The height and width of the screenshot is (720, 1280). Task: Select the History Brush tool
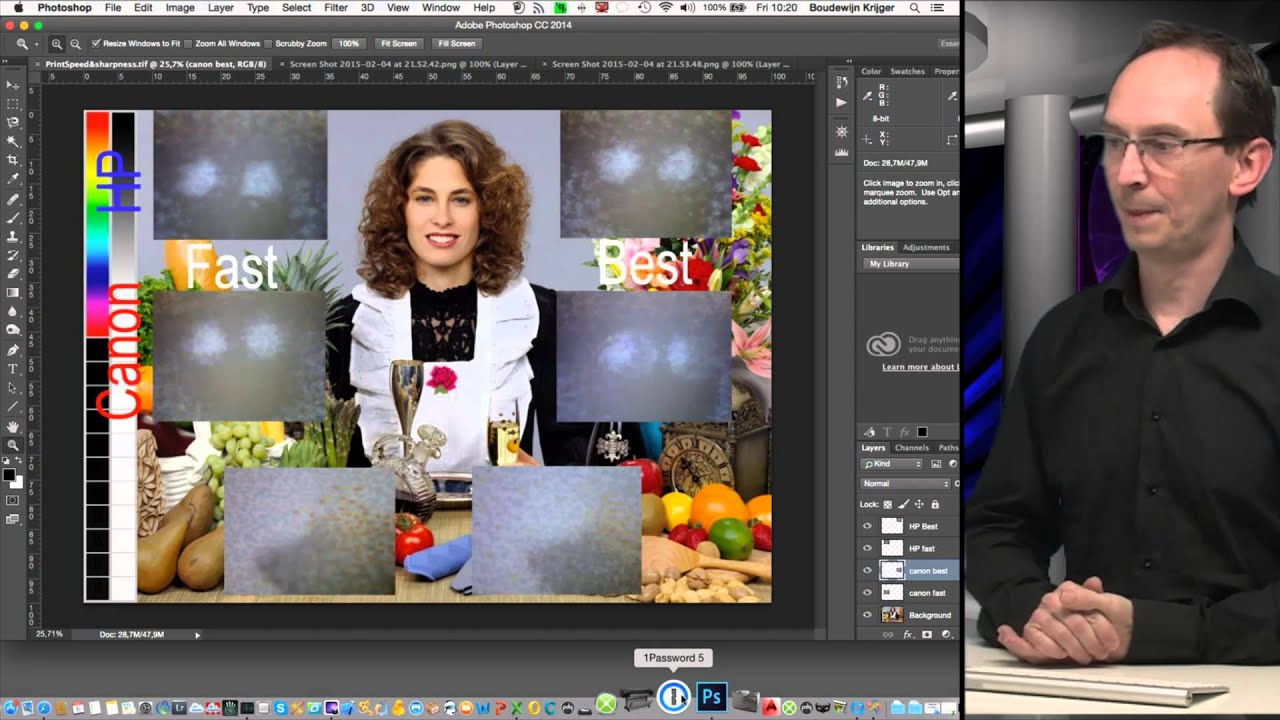click(13, 255)
